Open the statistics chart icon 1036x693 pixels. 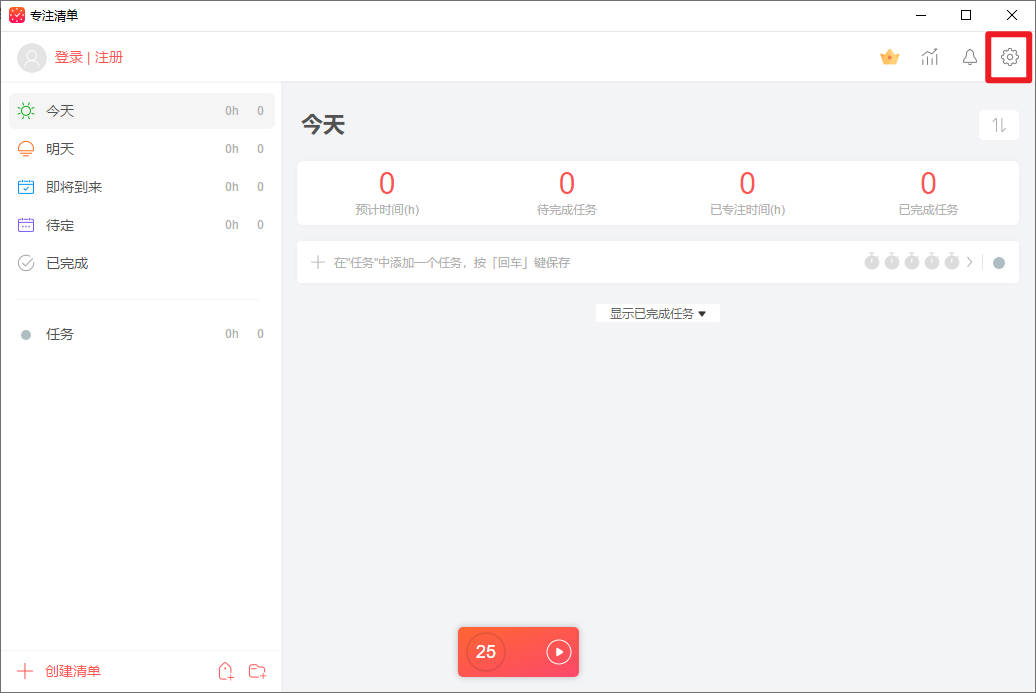[930, 57]
